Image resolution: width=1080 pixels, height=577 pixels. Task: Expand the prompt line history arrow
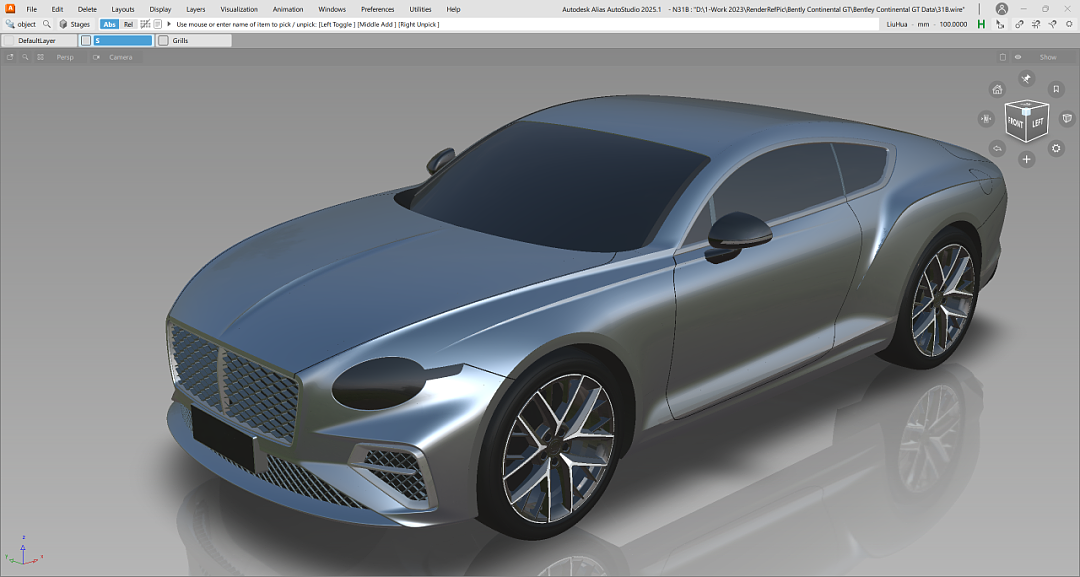[x=168, y=24]
